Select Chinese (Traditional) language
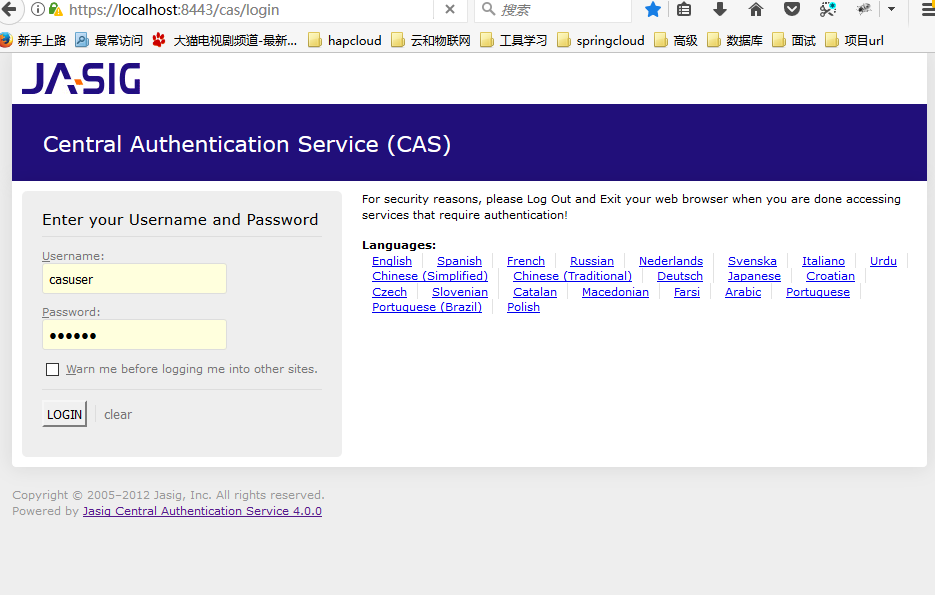The width and height of the screenshot is (935, 595). pyautogui.click(x=572, y=276)
